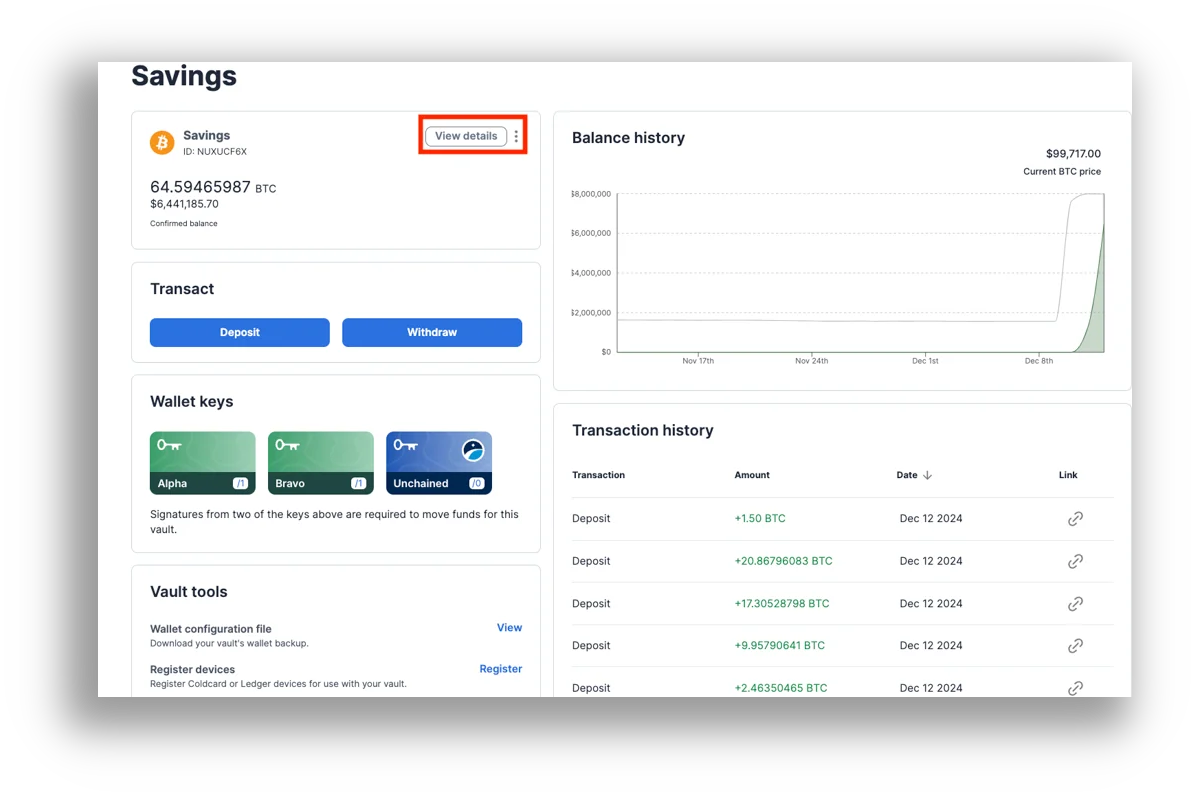Image resolution: width=1194 pixels, height=795 pixels.
Task: Open link icon for +20.86796083 BTC deposit
Action: pyautogui.click(x=1075, y=561)
